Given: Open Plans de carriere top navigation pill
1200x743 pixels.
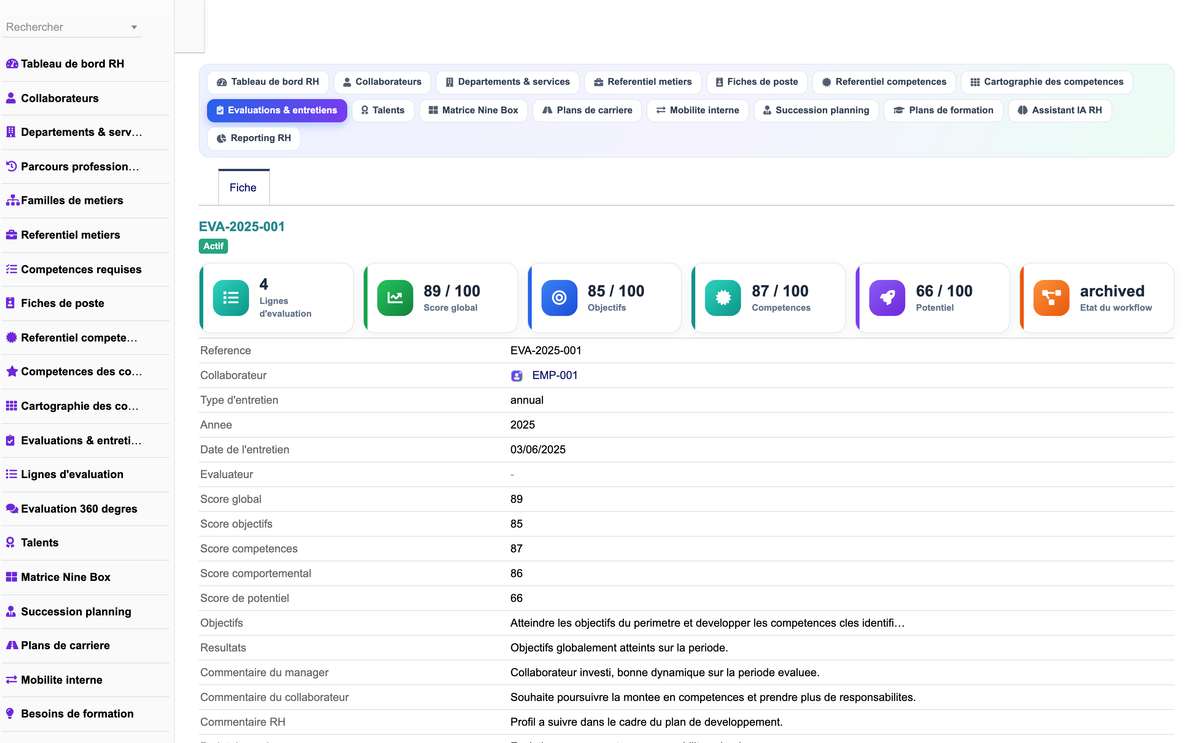Looking at the screenshot, I should click(587, 110).
